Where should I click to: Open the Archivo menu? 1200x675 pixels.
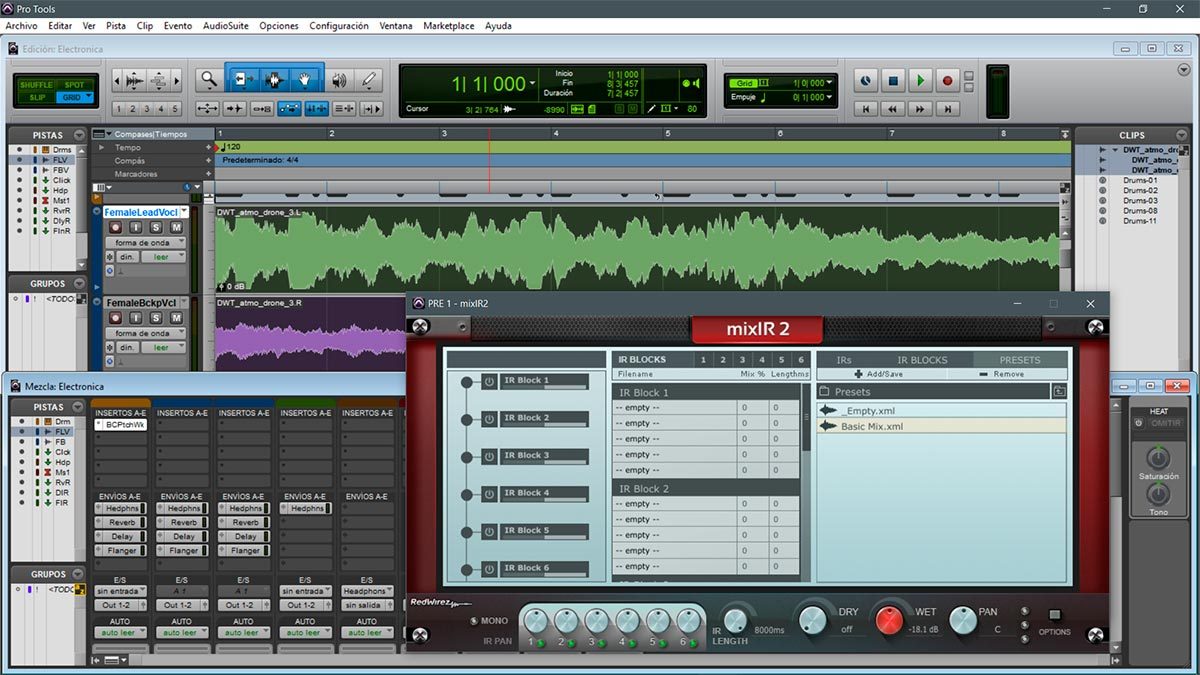(21, 26)
